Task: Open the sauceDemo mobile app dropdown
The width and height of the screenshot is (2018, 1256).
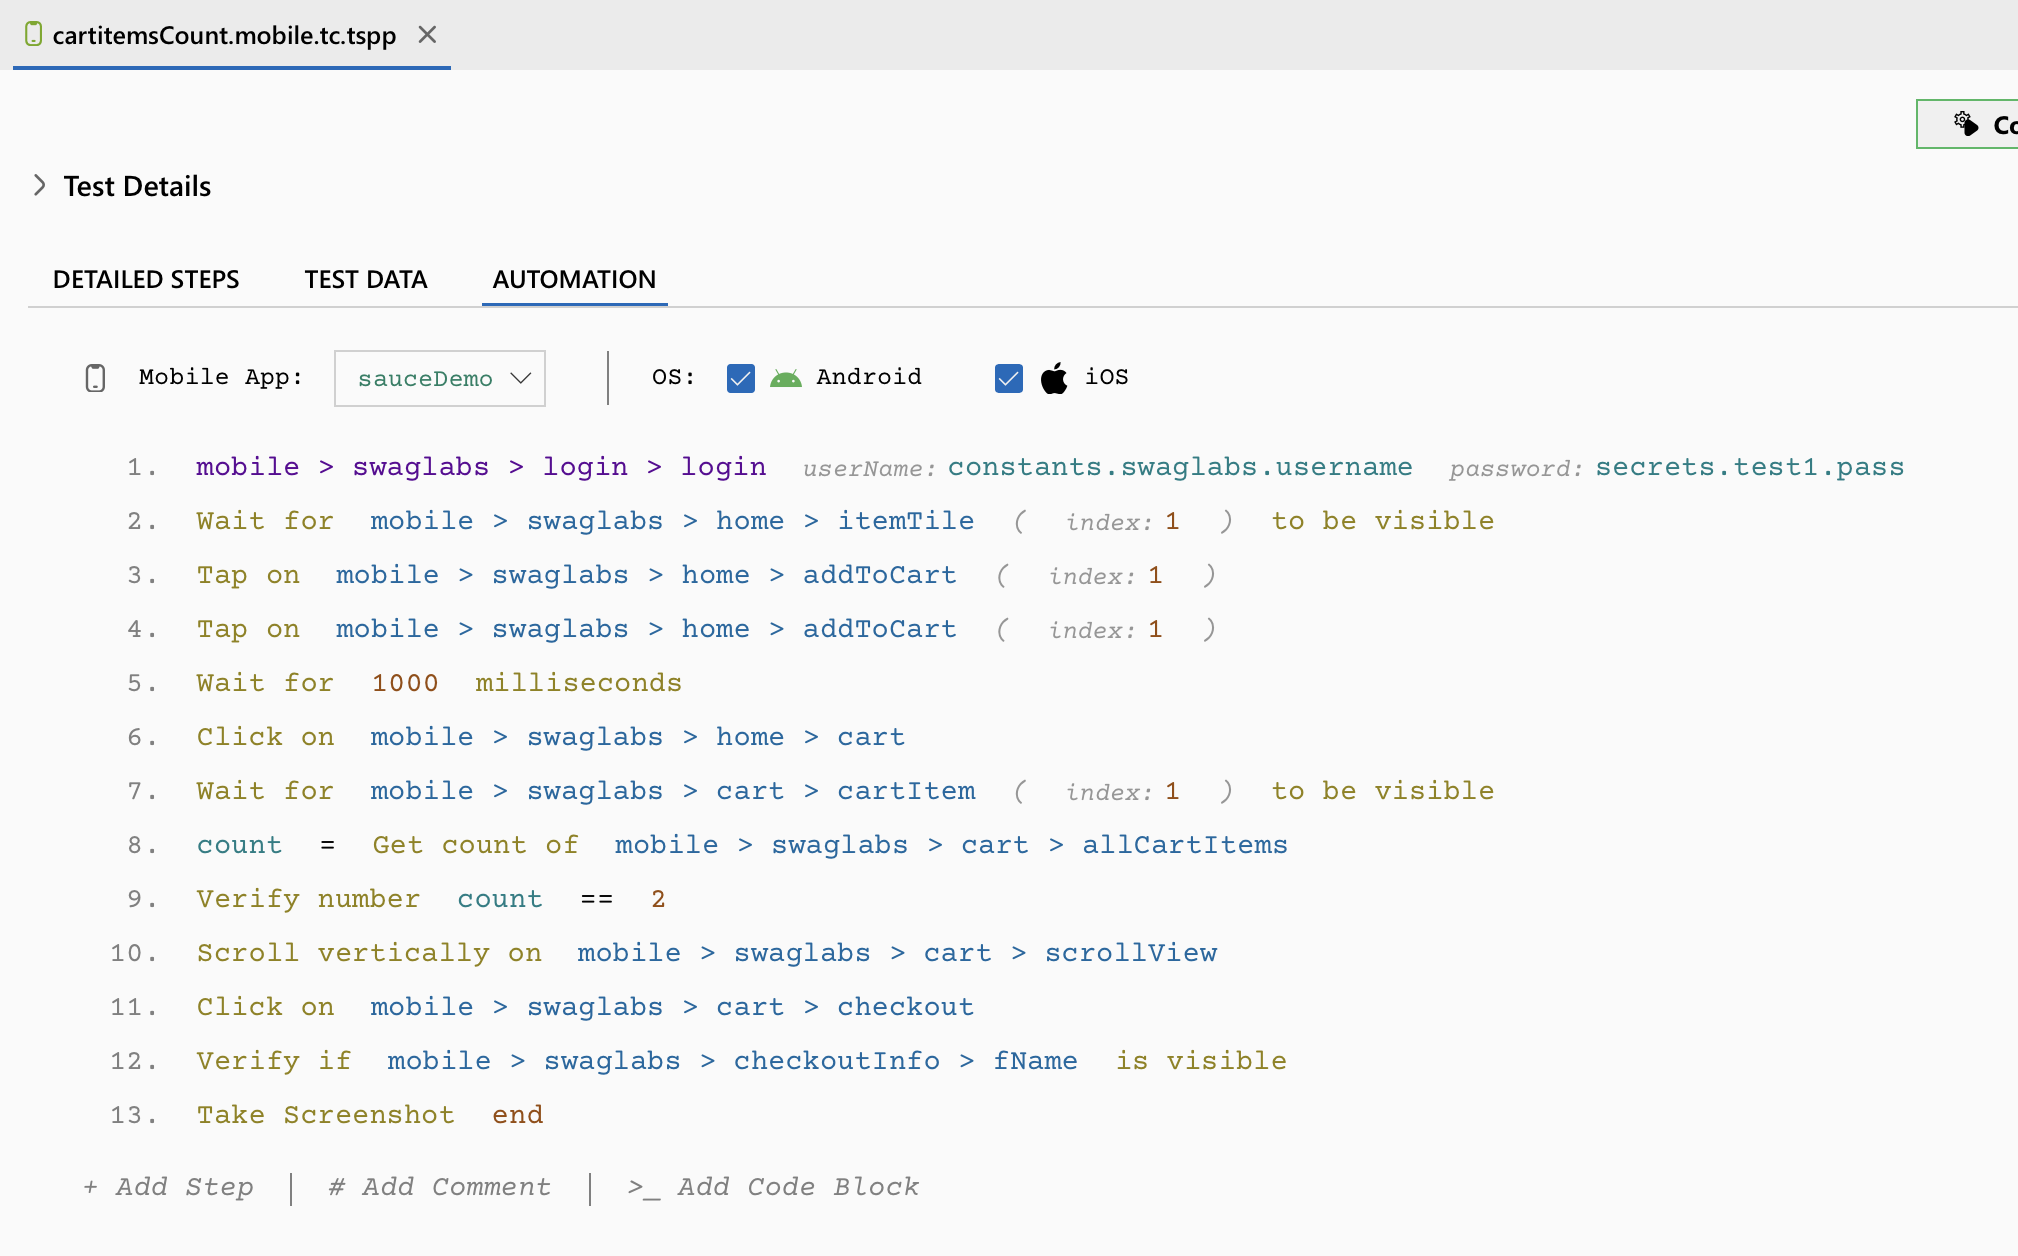Action: (438, 378)
